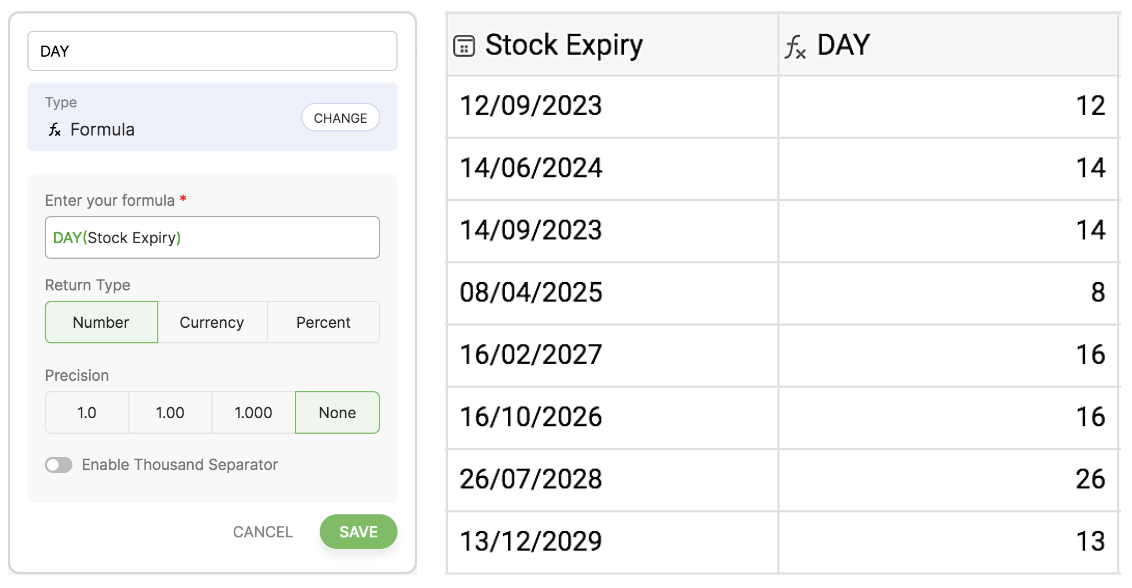Select Number return type
Image resolution: width=1132 pixels, height=588 pixels.
[x=101, y=322]
